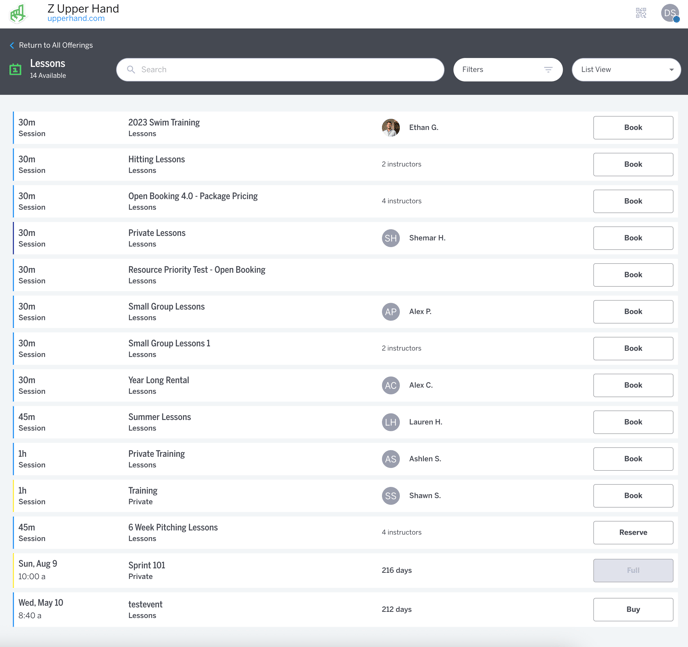This screenshot has height=647, width=688.
Task: Click the Upper Hand logo icon
Action: (x=18, y=13)
